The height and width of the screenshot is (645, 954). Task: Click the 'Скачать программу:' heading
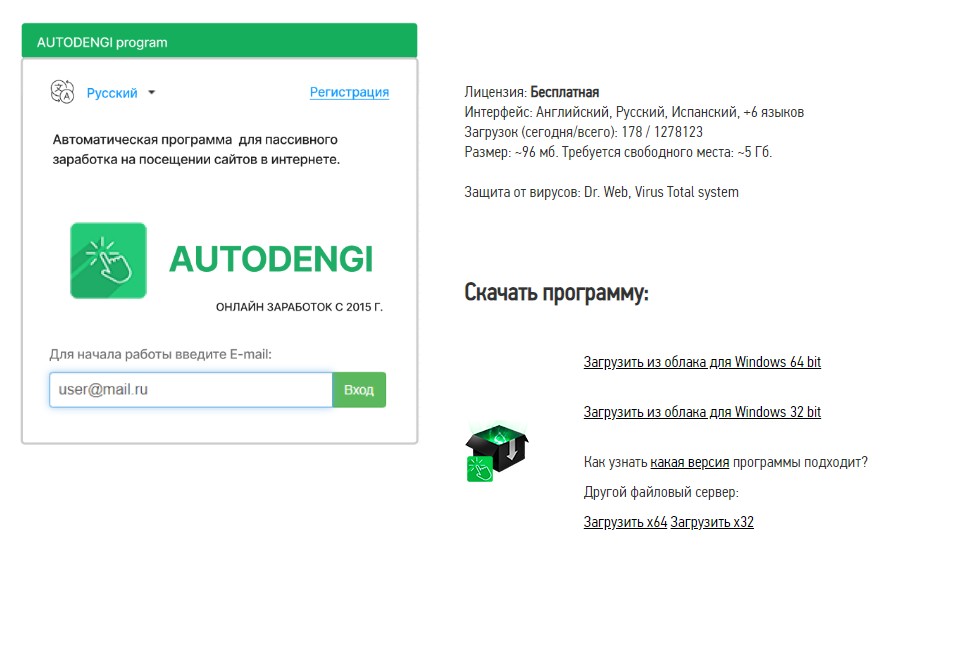pyautogui.click(x=556, y=293)
